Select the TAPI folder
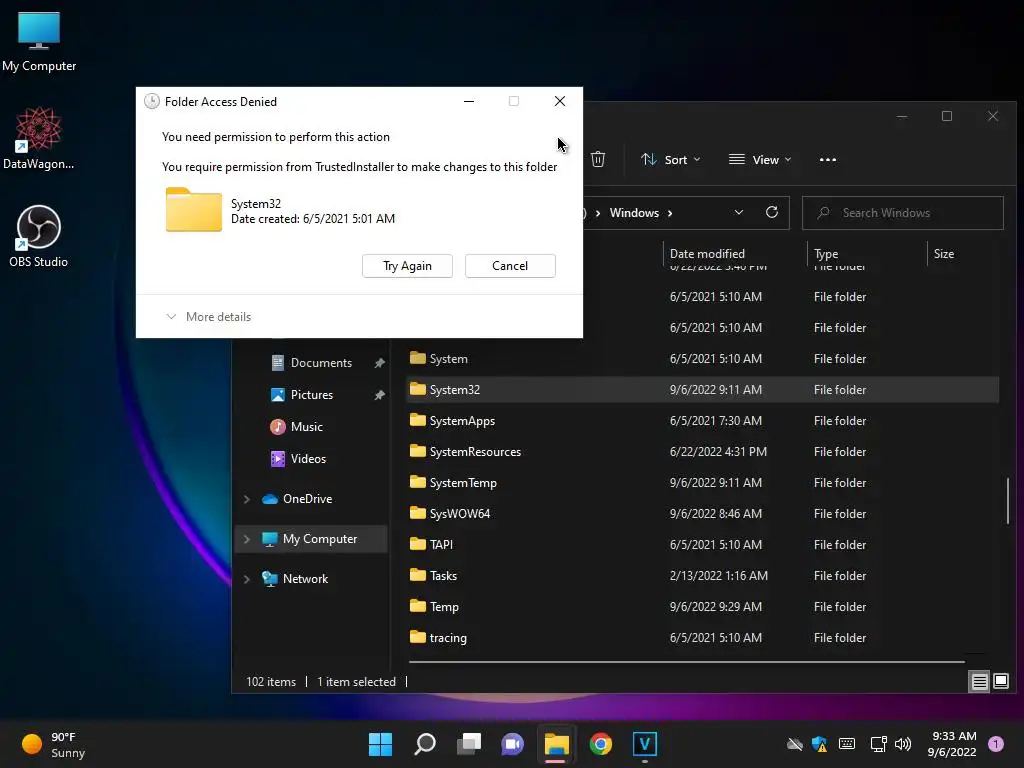 (x=702, y=545)
